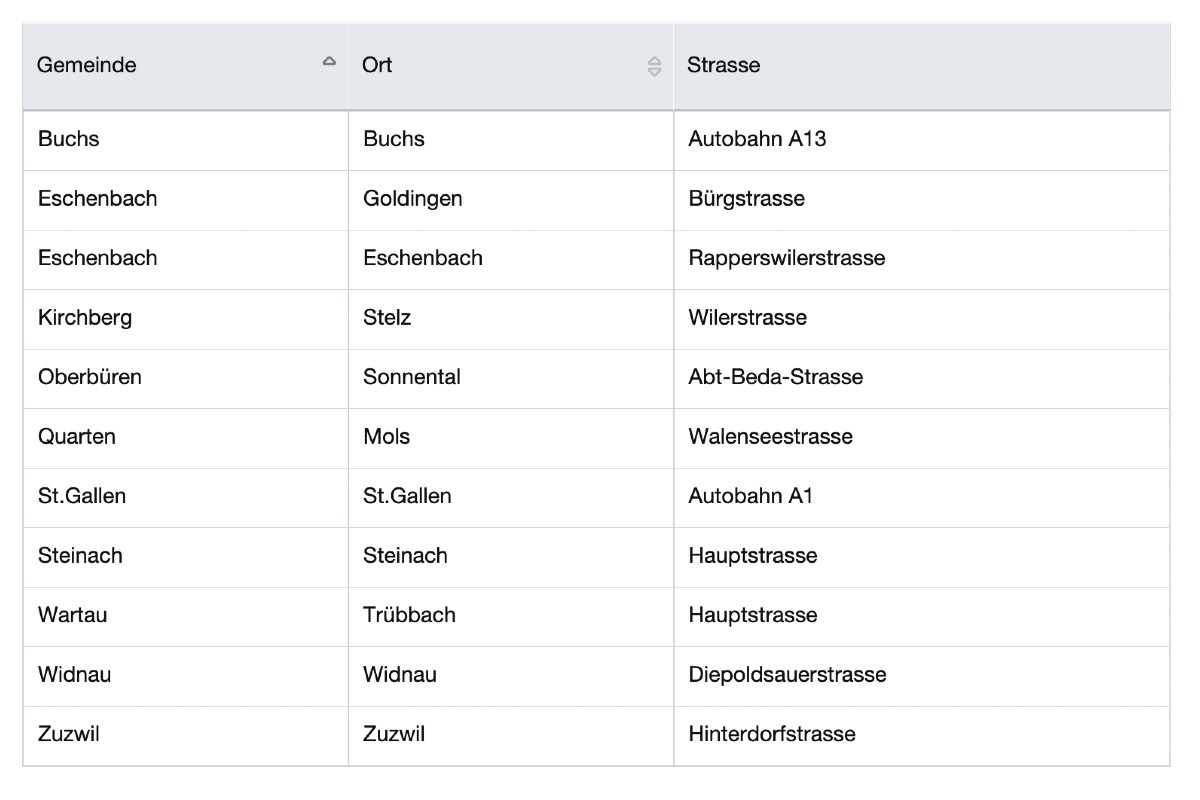Click the Quarten cell

pyautogui.click(x=77, y=437)
